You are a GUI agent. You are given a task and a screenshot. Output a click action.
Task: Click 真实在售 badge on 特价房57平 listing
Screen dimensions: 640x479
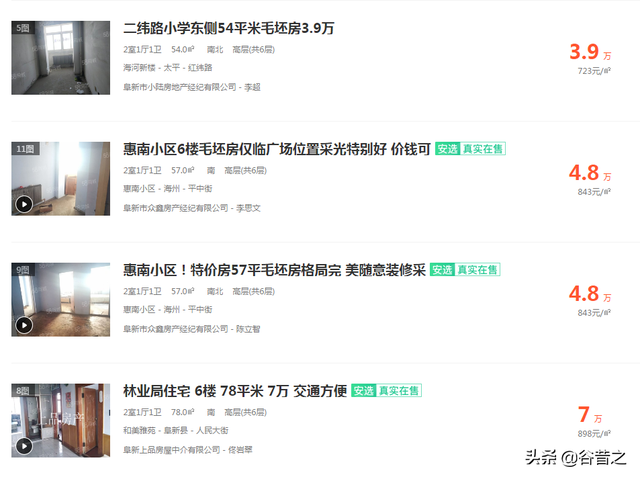[x=478, y=270]
